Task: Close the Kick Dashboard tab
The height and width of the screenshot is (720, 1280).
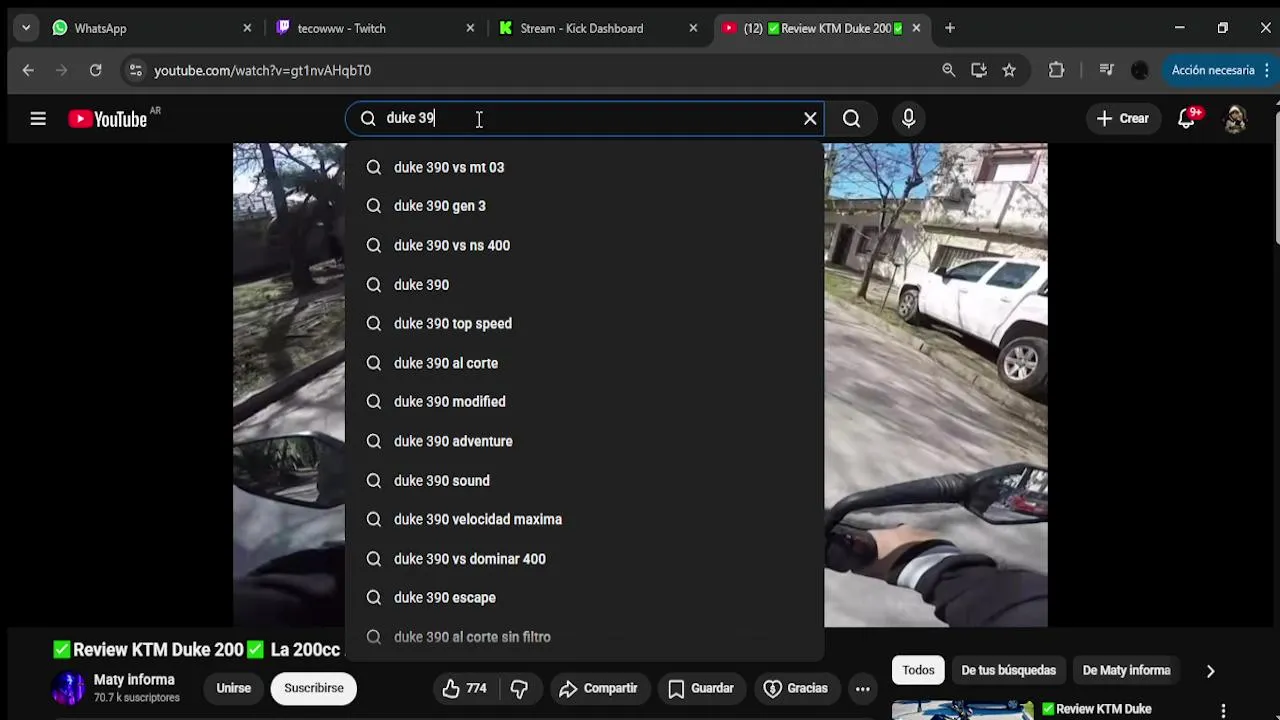Action: (693, 28)
